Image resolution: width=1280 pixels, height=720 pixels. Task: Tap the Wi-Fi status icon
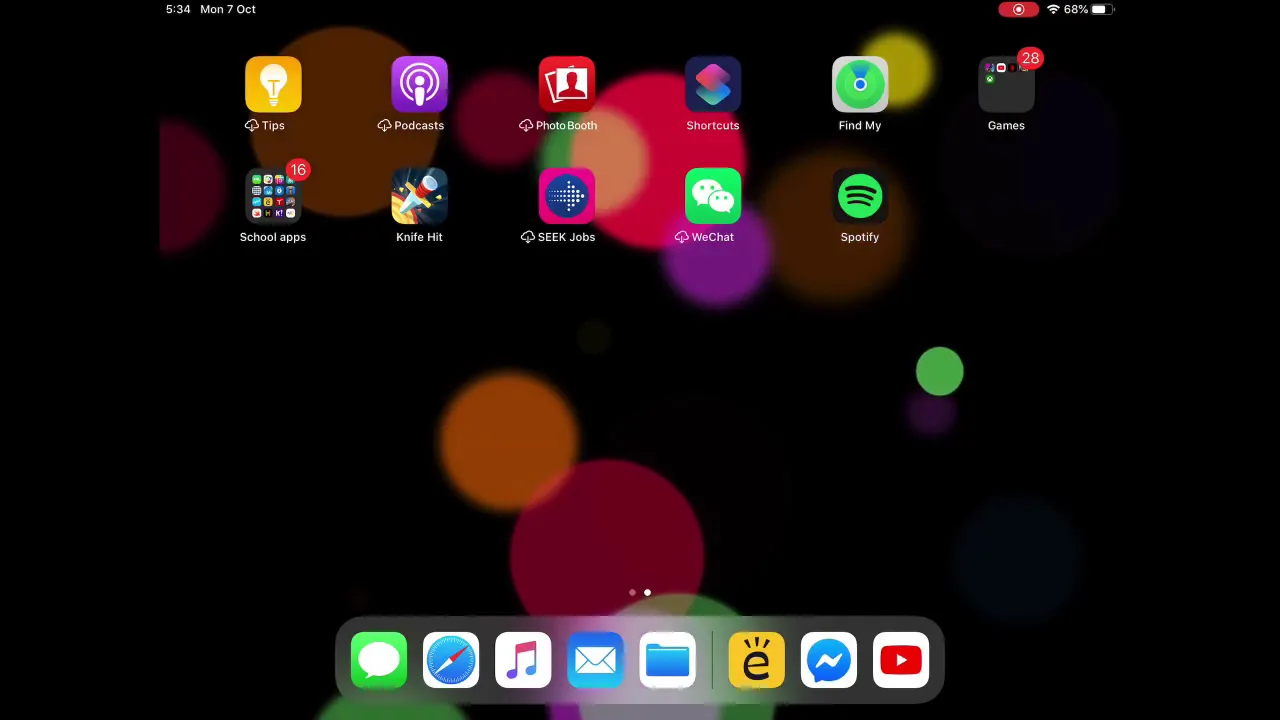pyautogui.click(x=1053, y=9)
